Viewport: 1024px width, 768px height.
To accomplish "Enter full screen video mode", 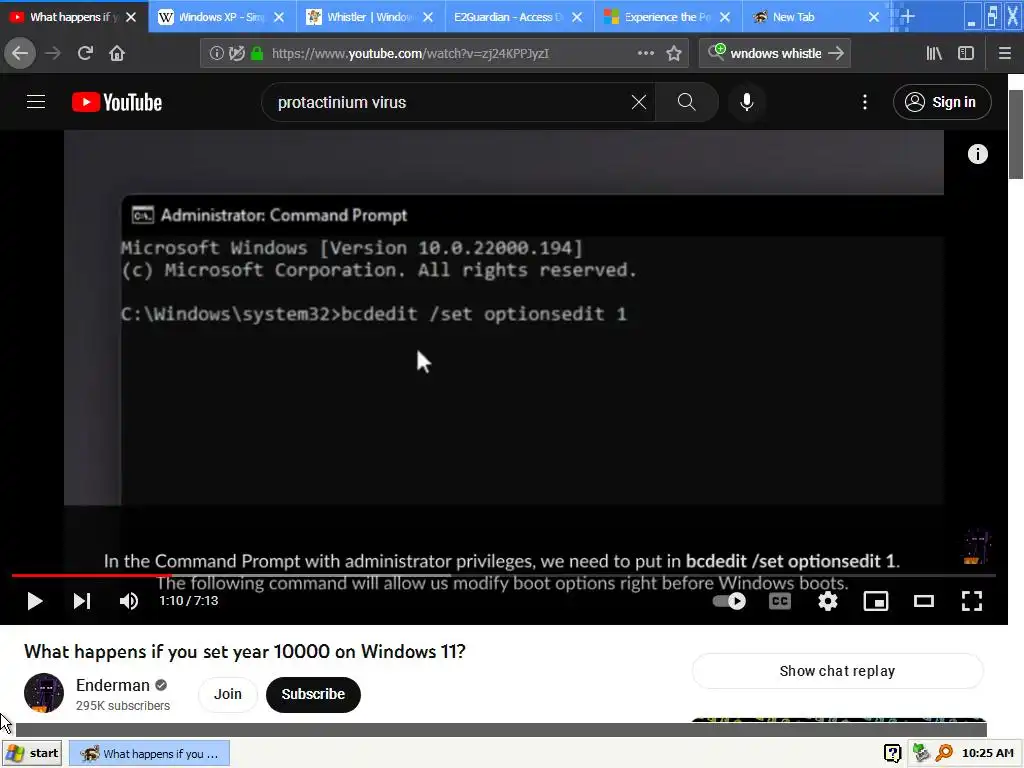I will (x=972, y=601).
